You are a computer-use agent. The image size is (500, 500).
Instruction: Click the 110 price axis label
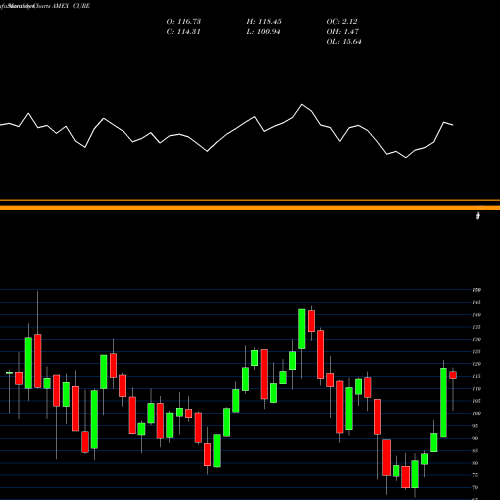click(477, 389)
